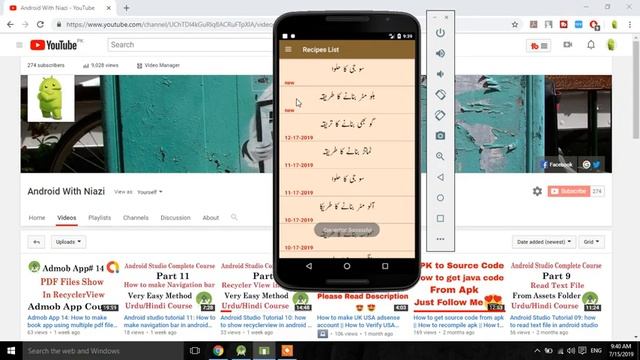Open Admob App 14 video title link
The width and height of the screenshot is (640, 360).
72,321
